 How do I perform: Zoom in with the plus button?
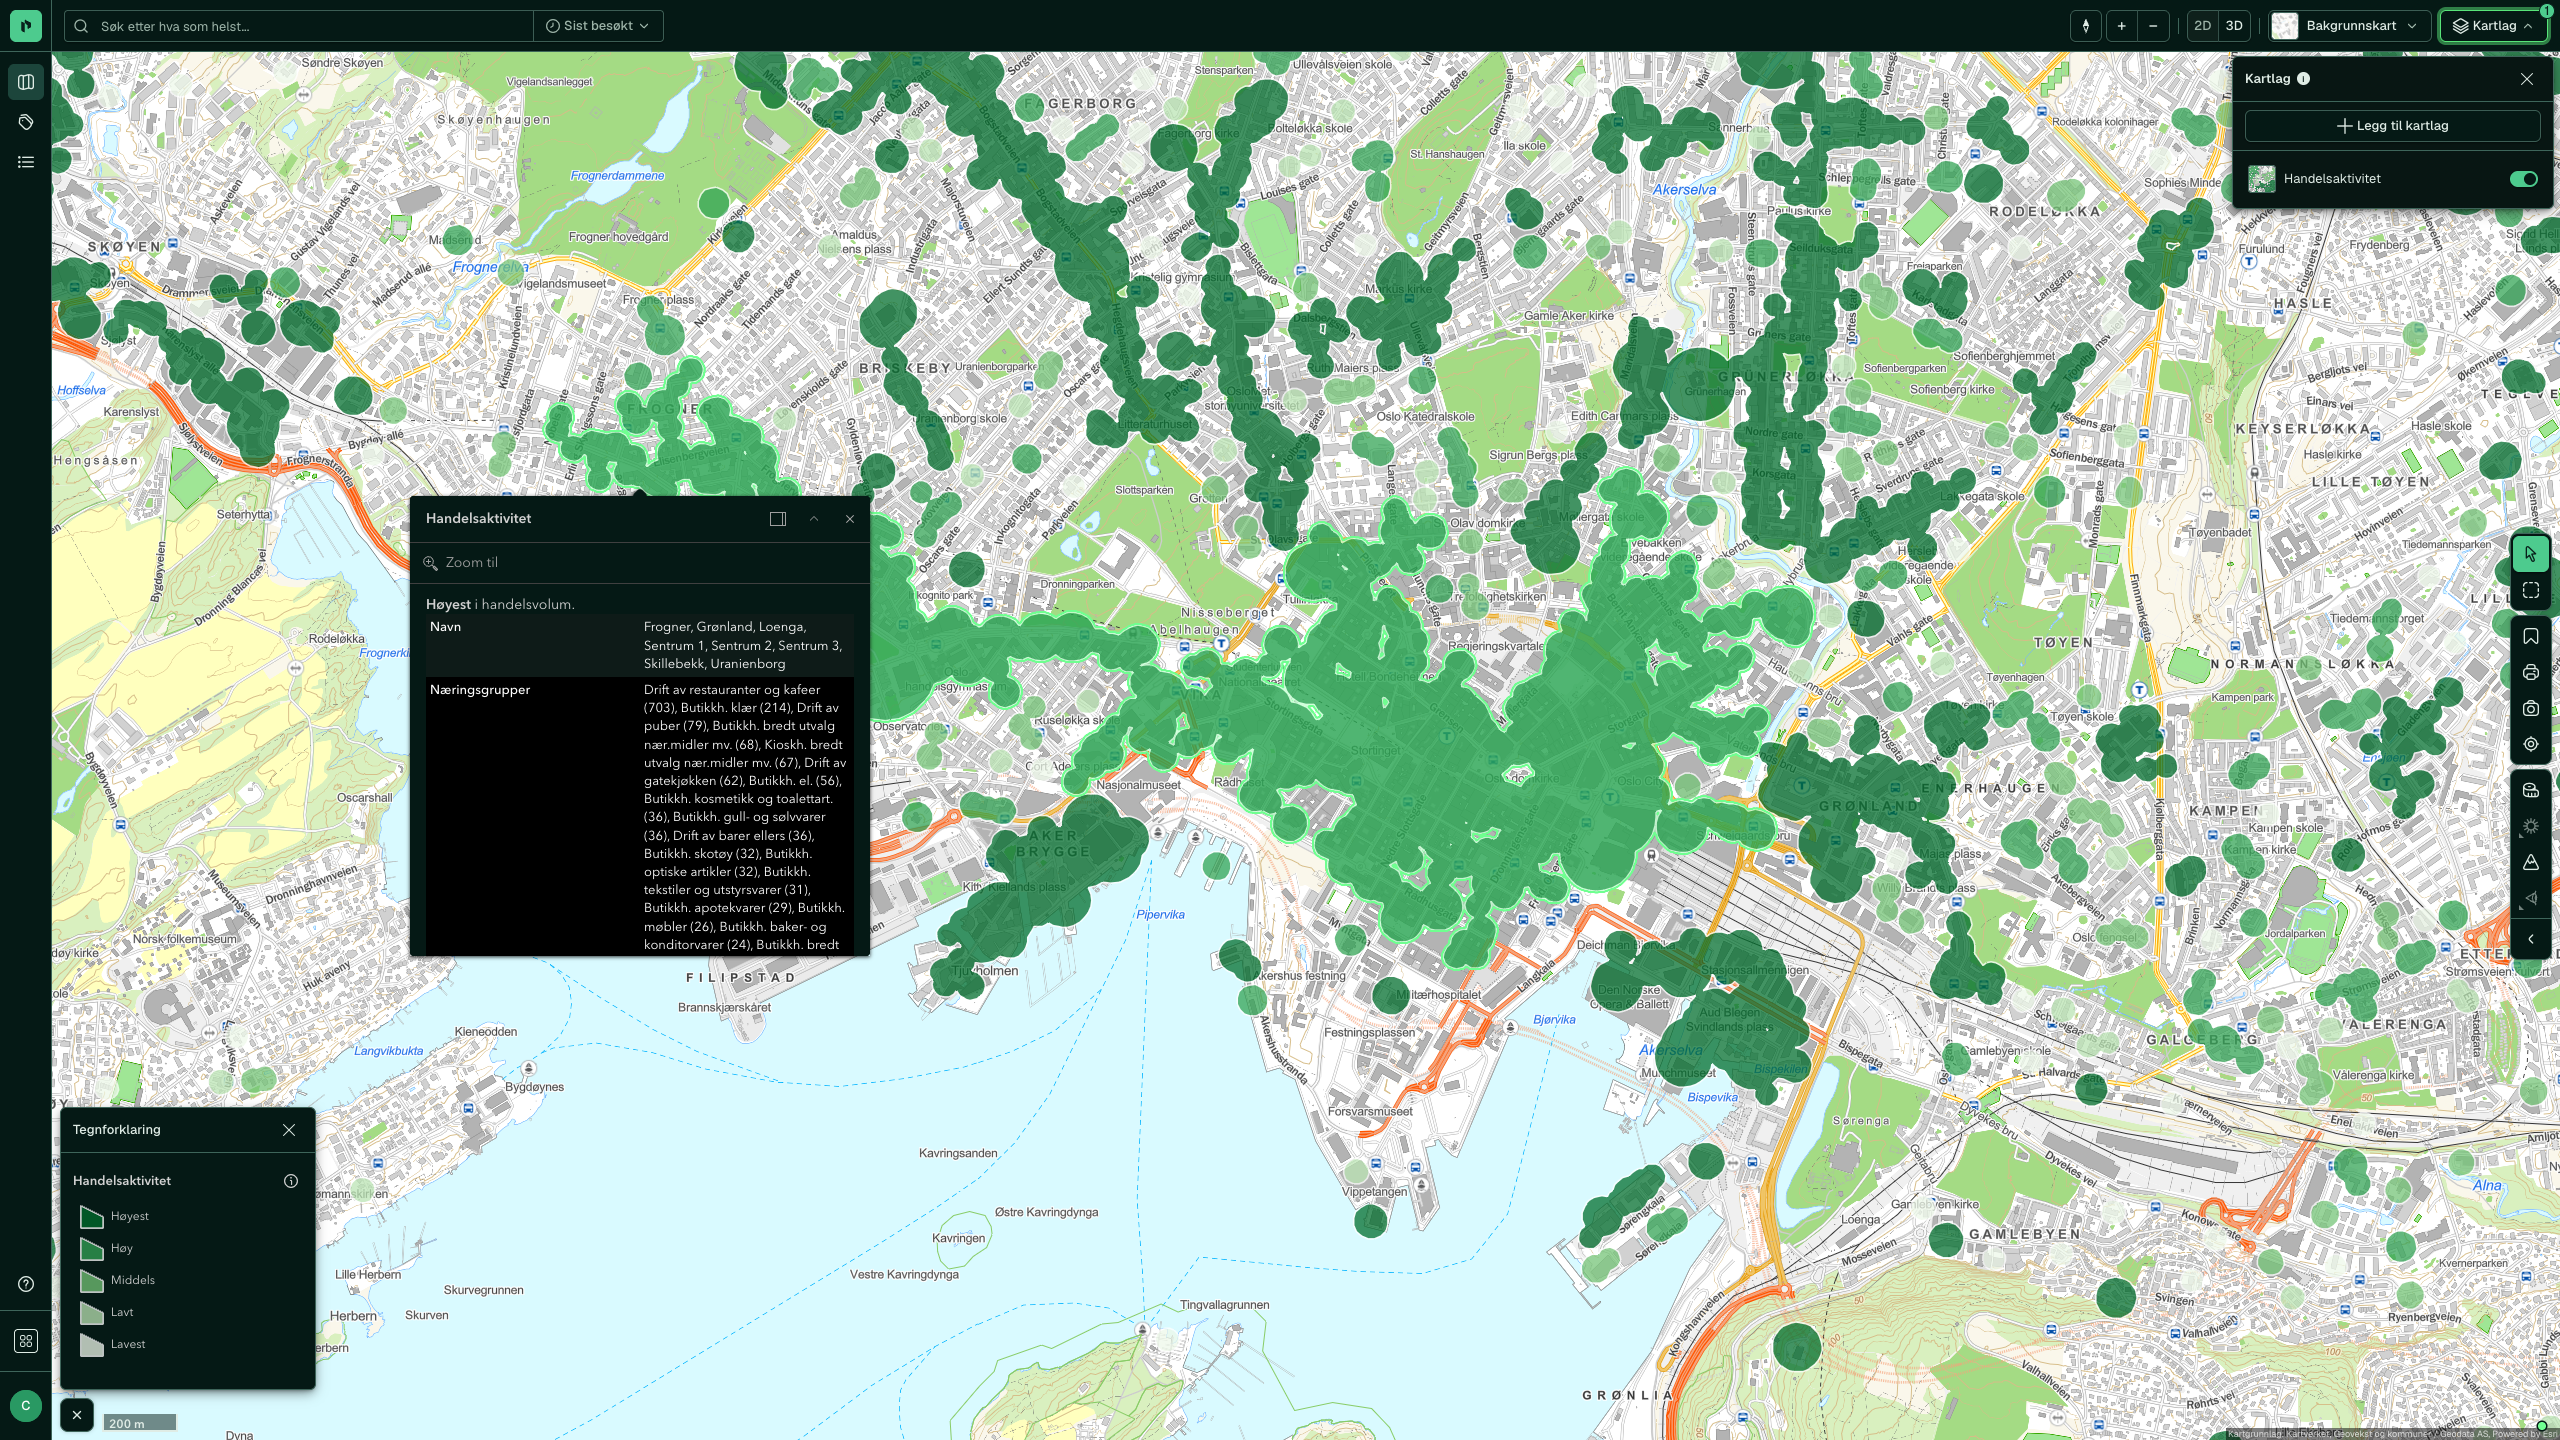[2121, 26]
